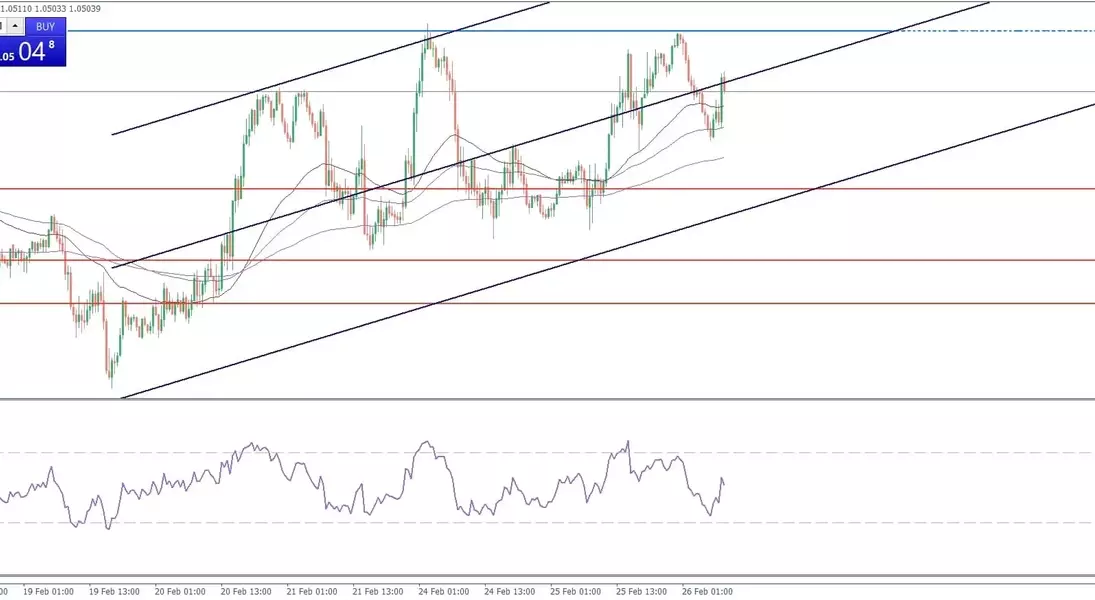Viewport: 1095px width, 600px height.
Task: Click the BUY button in the one-click trading panel
Action: [45, 26]
